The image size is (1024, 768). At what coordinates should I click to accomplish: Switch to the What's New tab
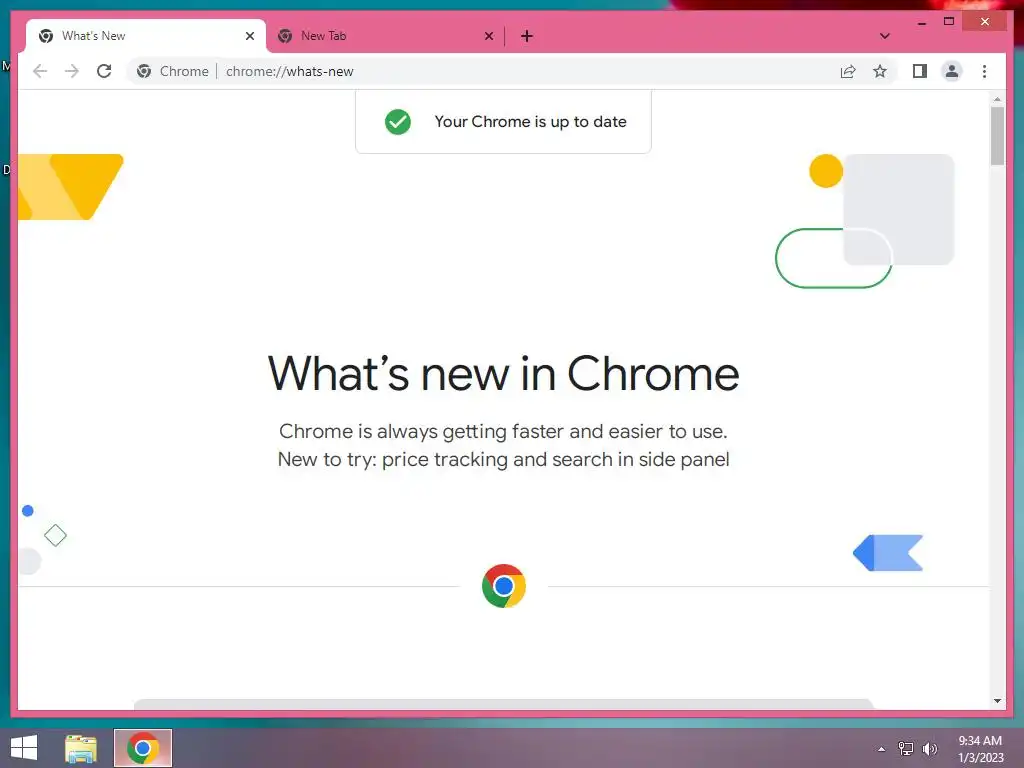coord(145,36)
